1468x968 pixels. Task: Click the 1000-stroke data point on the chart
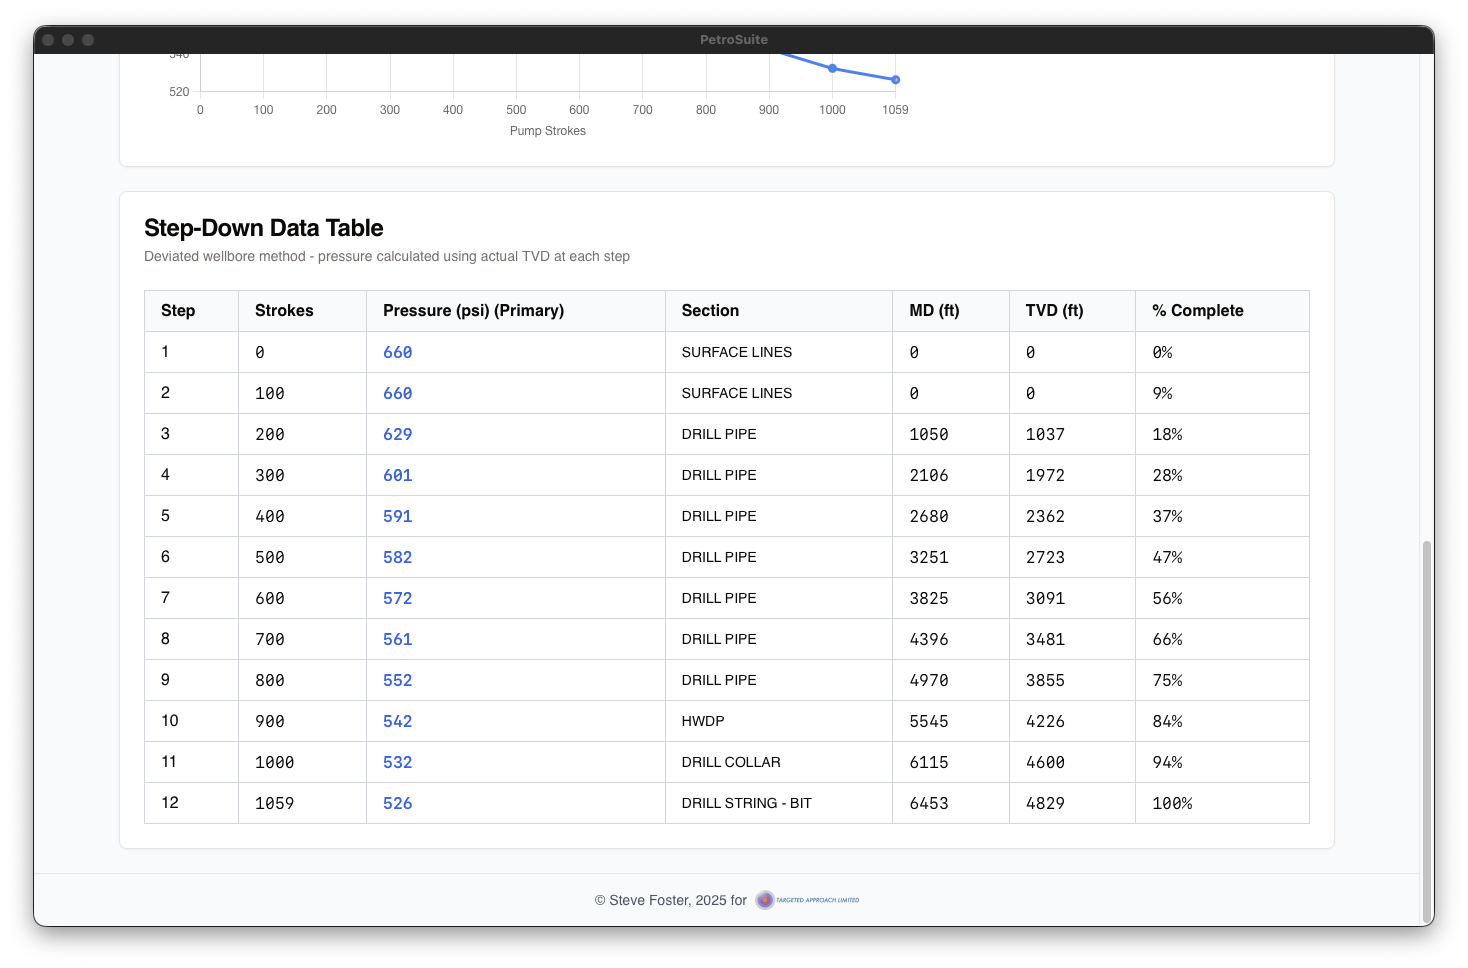click(x=832, y=68)
